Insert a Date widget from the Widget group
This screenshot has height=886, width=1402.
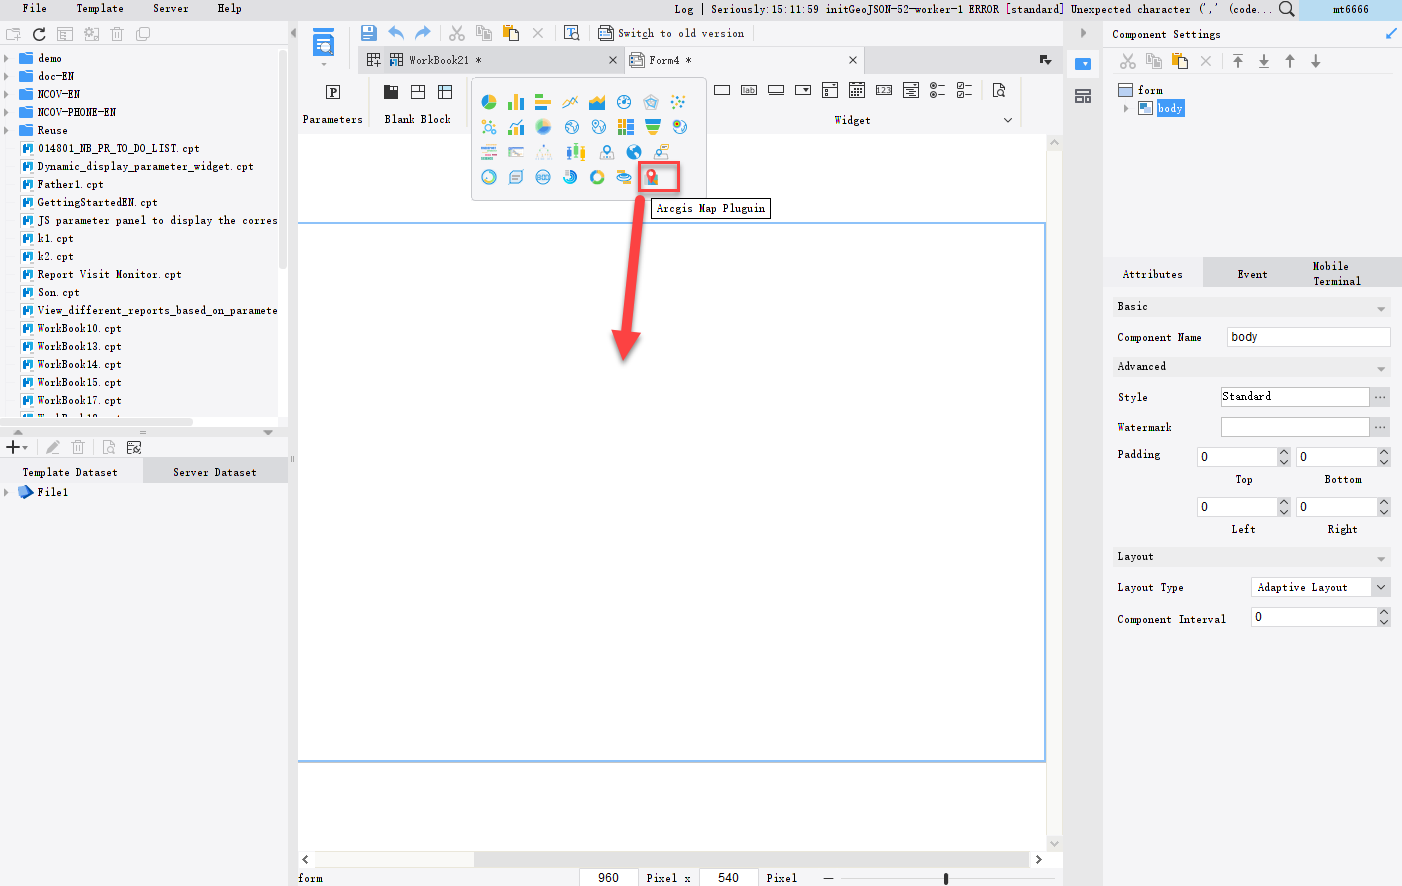[856, 90]
